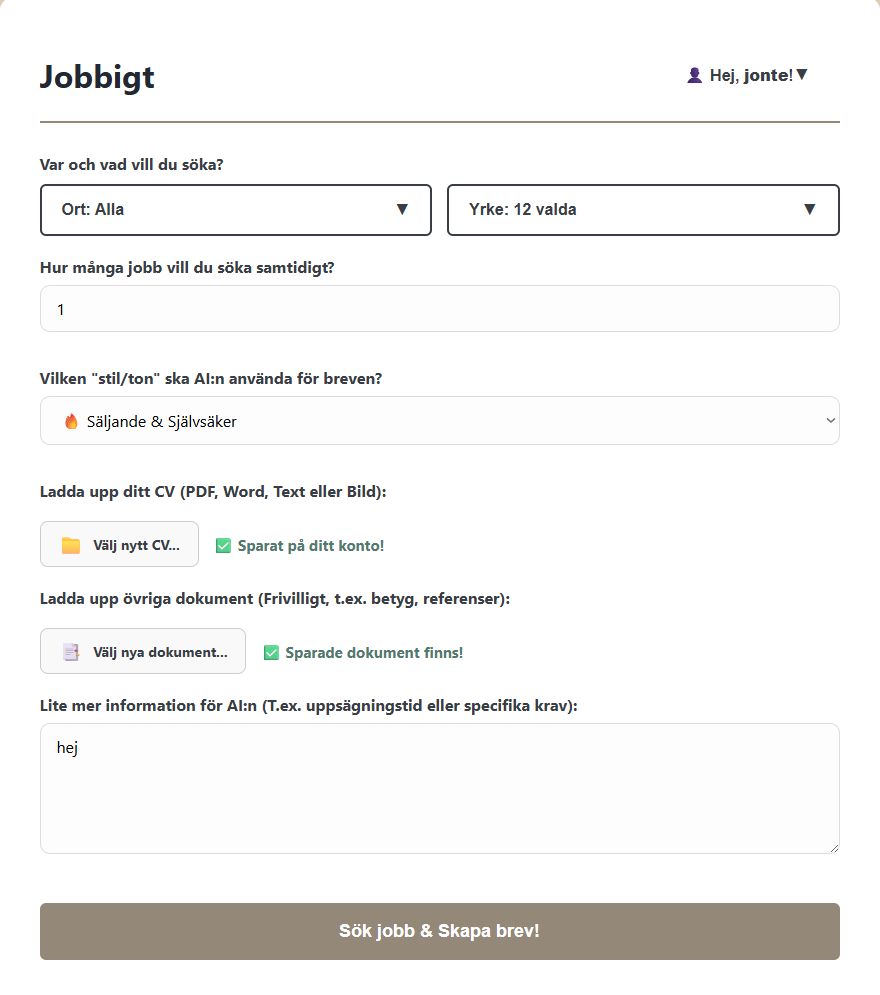Click inside the extra information textarea with 'hej'
Screen dimensions: 880x995
coord(439,788)
